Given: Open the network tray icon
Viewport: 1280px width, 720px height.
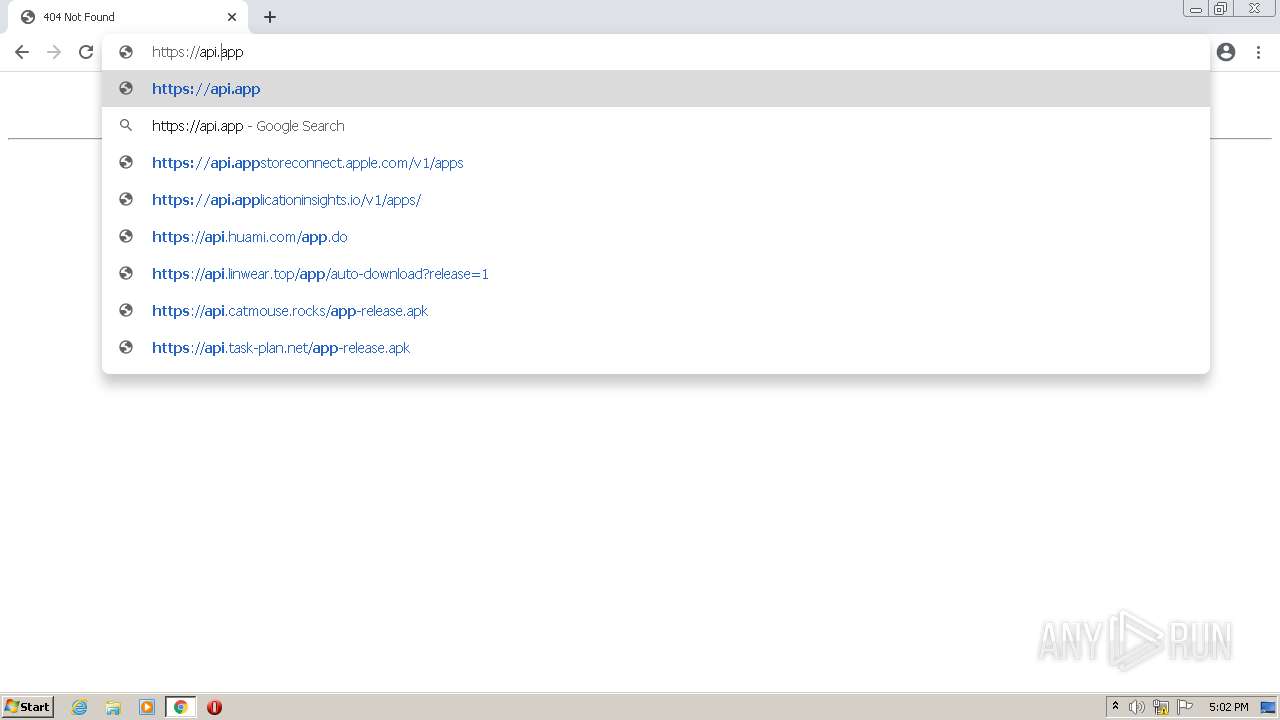Looking at the screenshot, I should point(1161,707).
